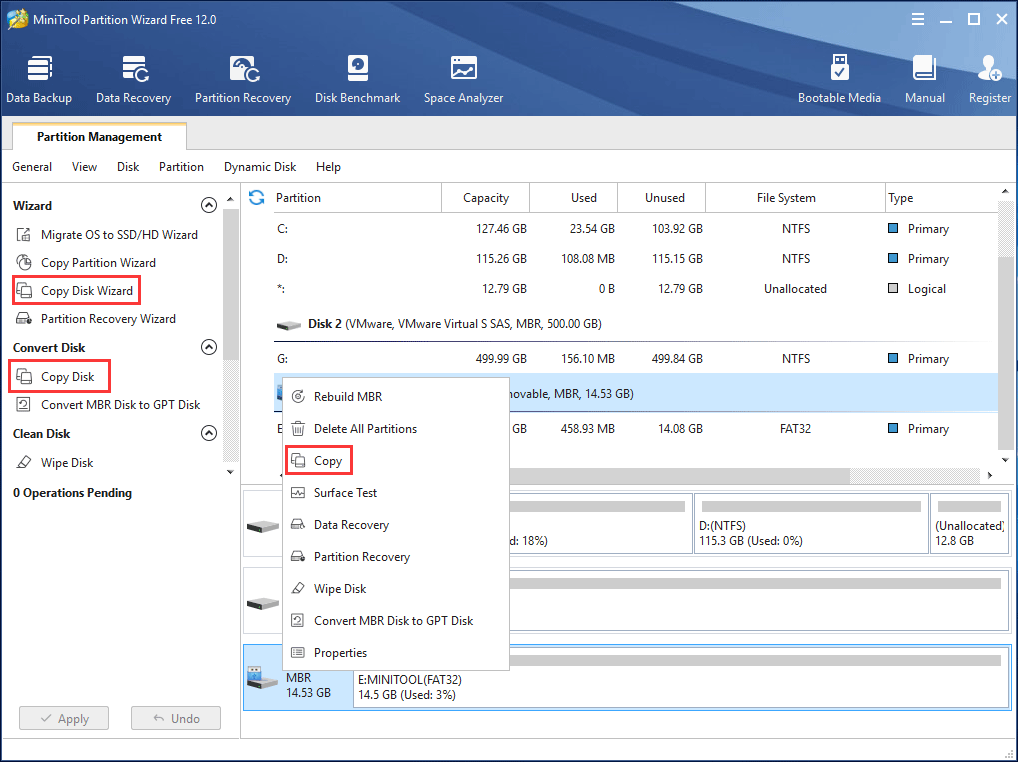This screenshot has height=762, width=1018.
Task: Sort by the Used column header
Action: click(x=574, y=197)
